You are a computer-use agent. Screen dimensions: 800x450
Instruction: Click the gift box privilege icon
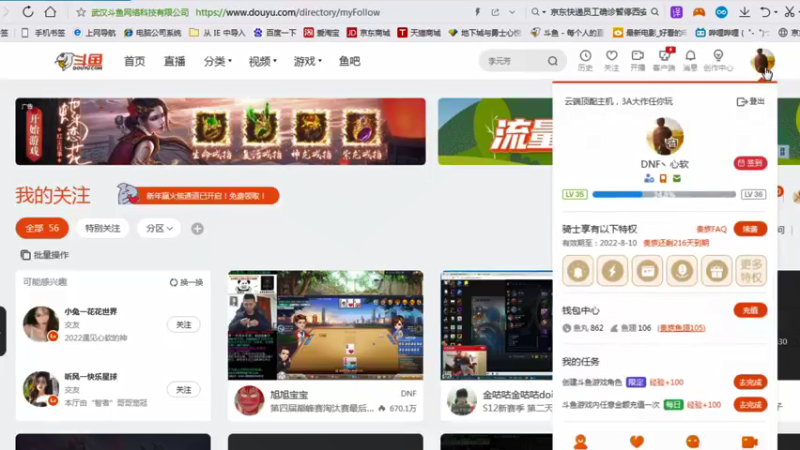(716, 271)
